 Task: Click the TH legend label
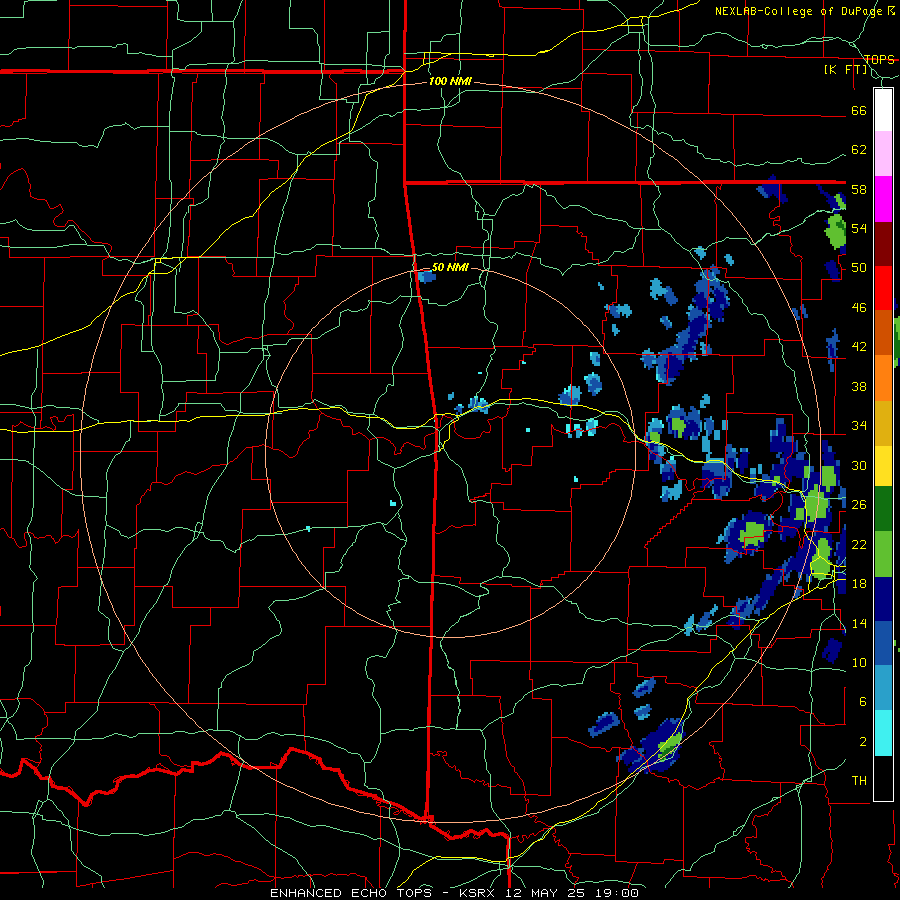[x=859, y=781]
